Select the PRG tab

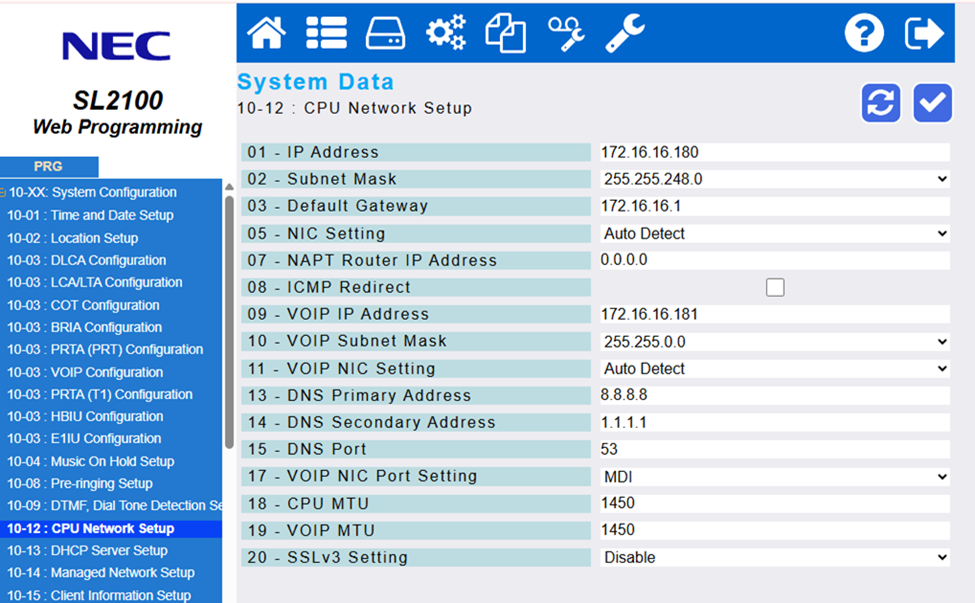pyautogui.click(x=48, y=167)
